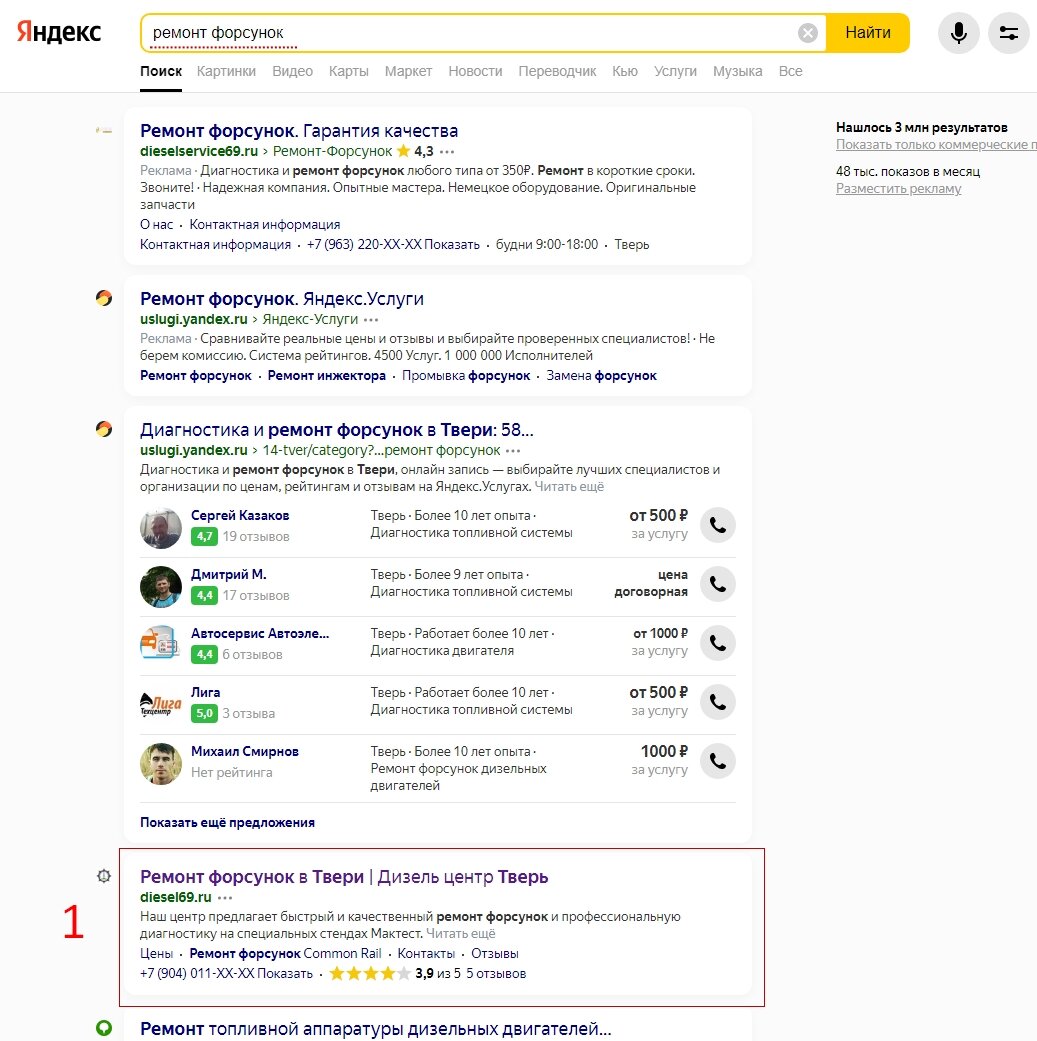Start voice search with the microphone icon
This screenshot has width=1037, height=1041.
pos(958,33)
